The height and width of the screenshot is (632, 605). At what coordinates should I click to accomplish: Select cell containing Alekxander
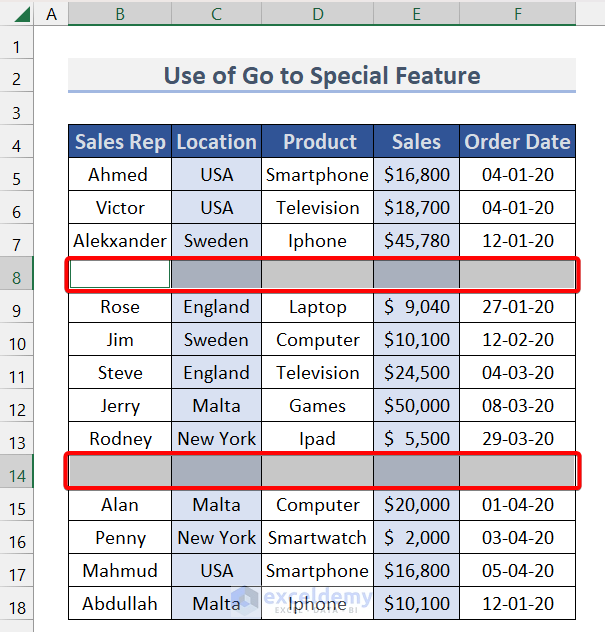(x=120, y=241)
